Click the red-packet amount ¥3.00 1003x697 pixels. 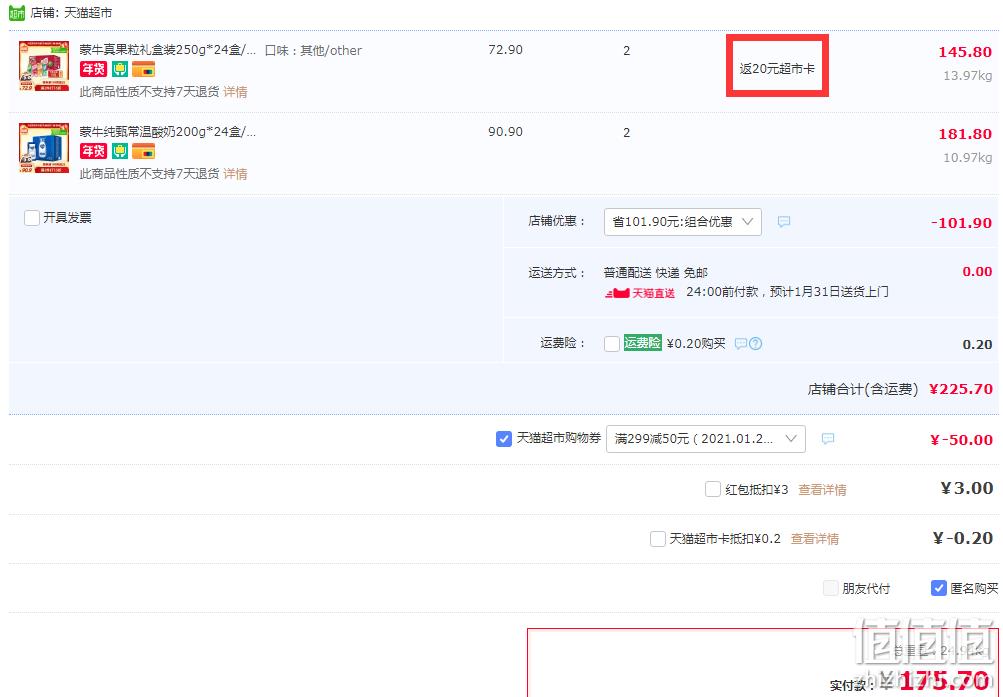tap(967, 489)
